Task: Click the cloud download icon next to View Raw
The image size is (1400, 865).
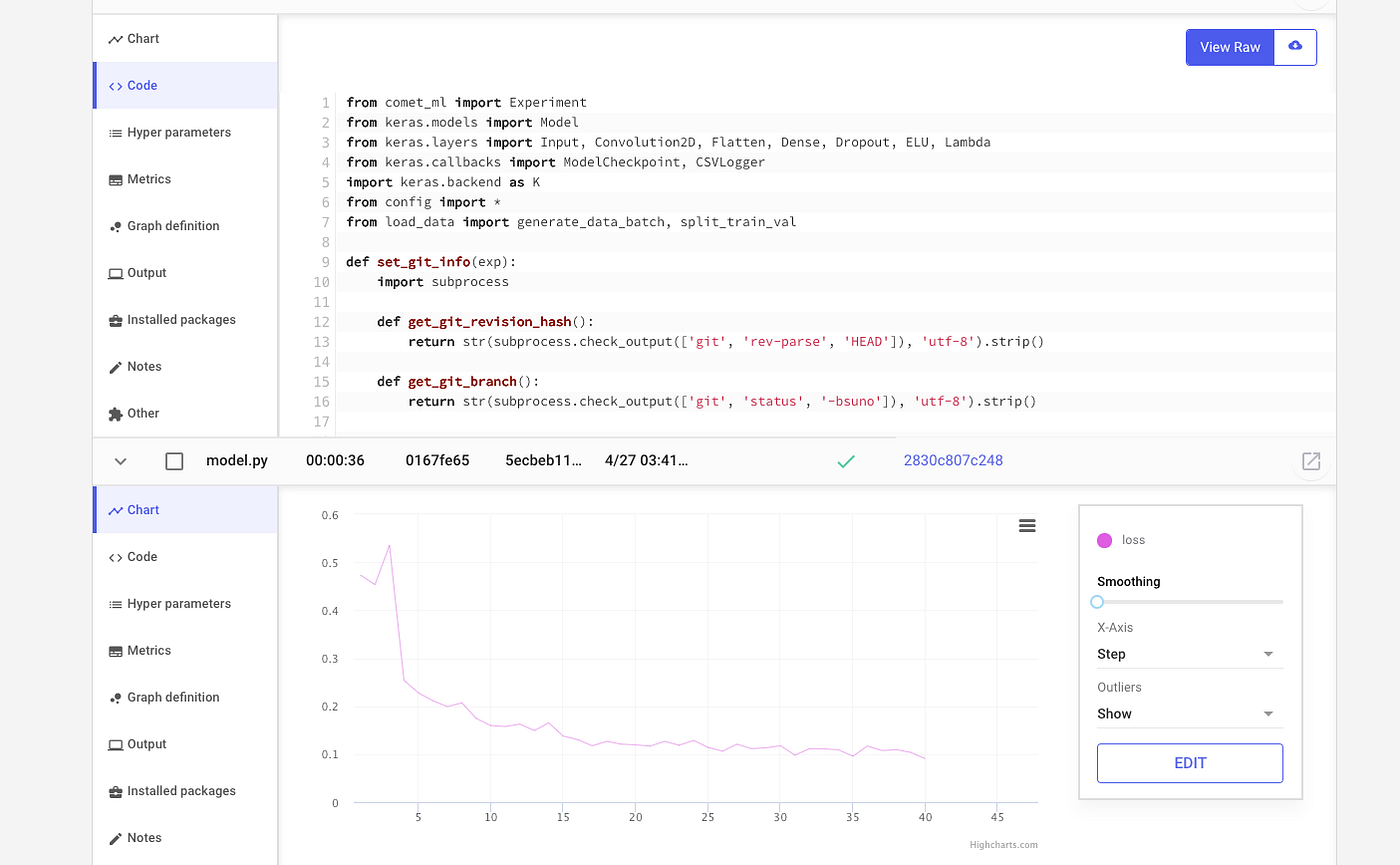Action: coord(1296,47)
